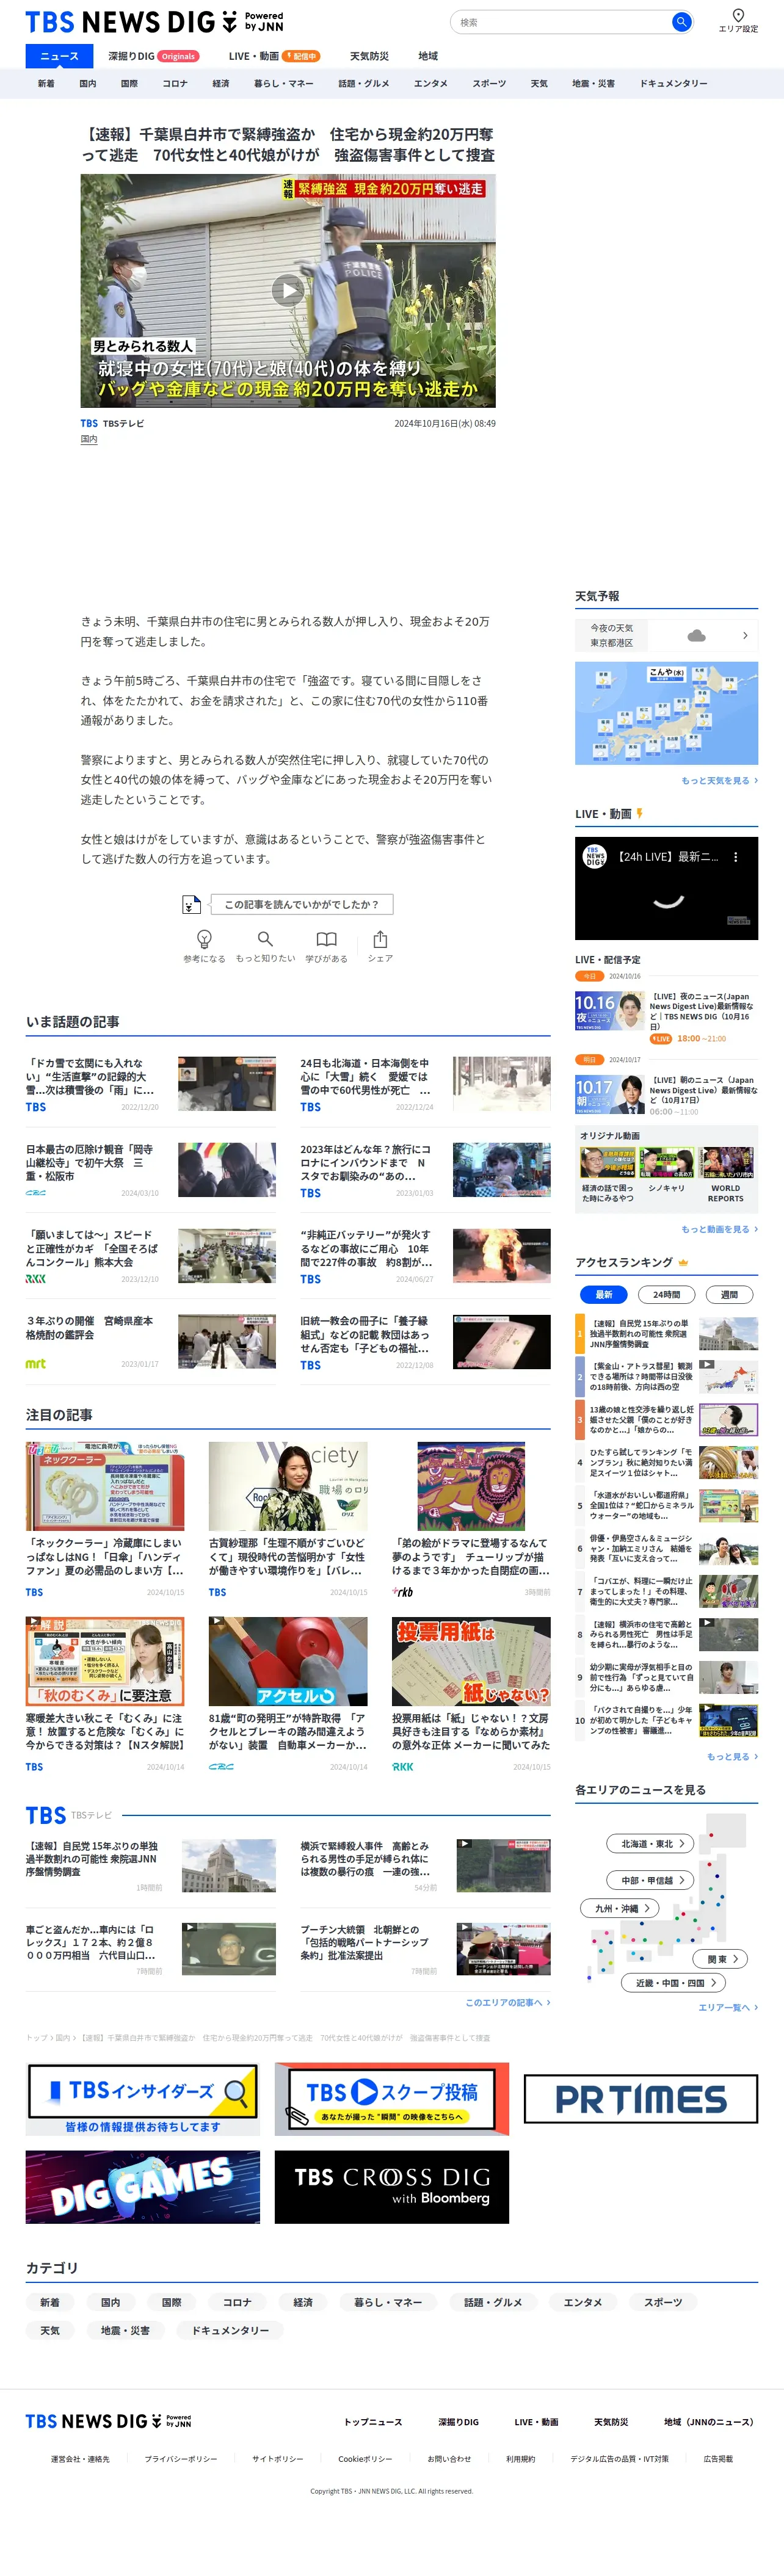Image resolution: width=784 pixels, height=2576 pixels.
Task: Click もっと動画を見る link
Action: [719, 1229]
